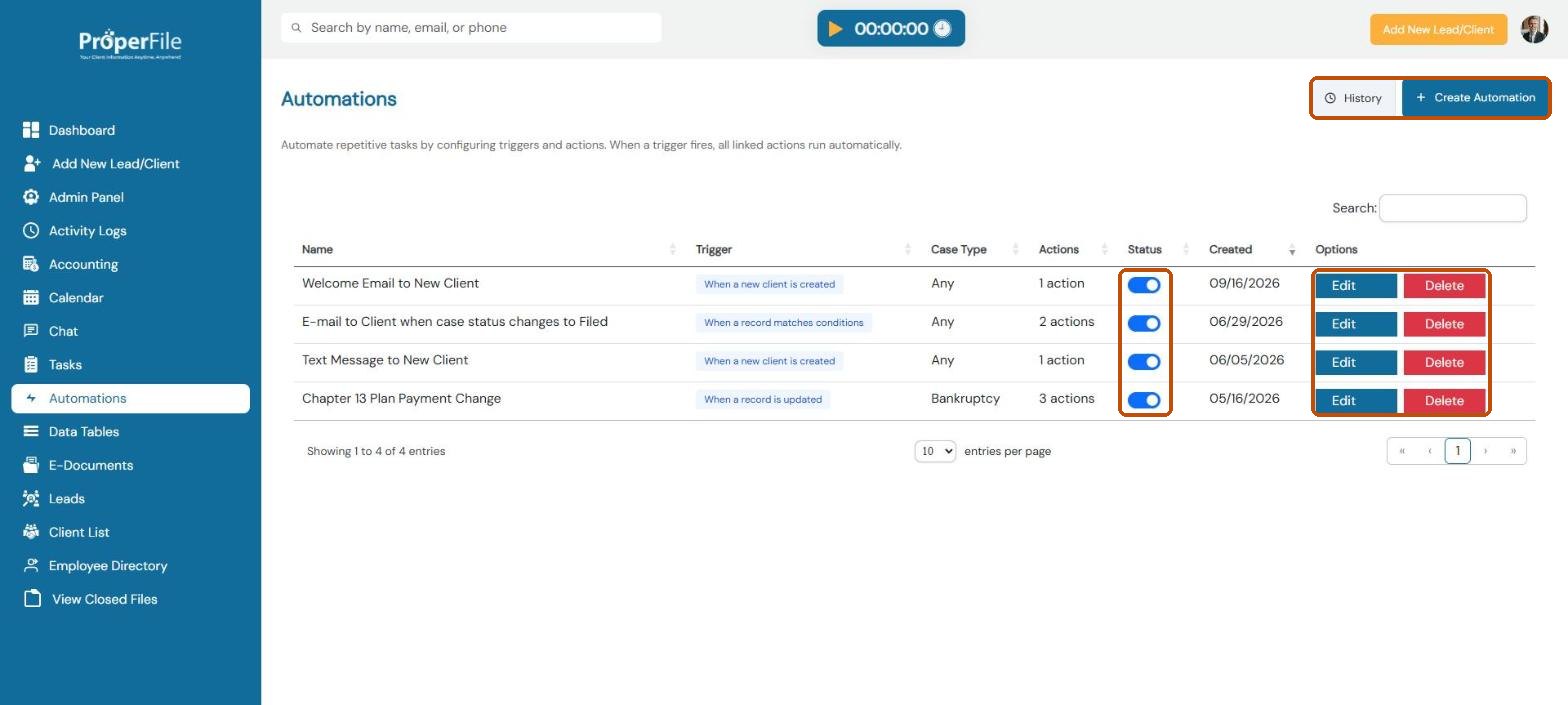Click the View Closed Files icon
Screen dimensions: 1568x705
(32, 599)
